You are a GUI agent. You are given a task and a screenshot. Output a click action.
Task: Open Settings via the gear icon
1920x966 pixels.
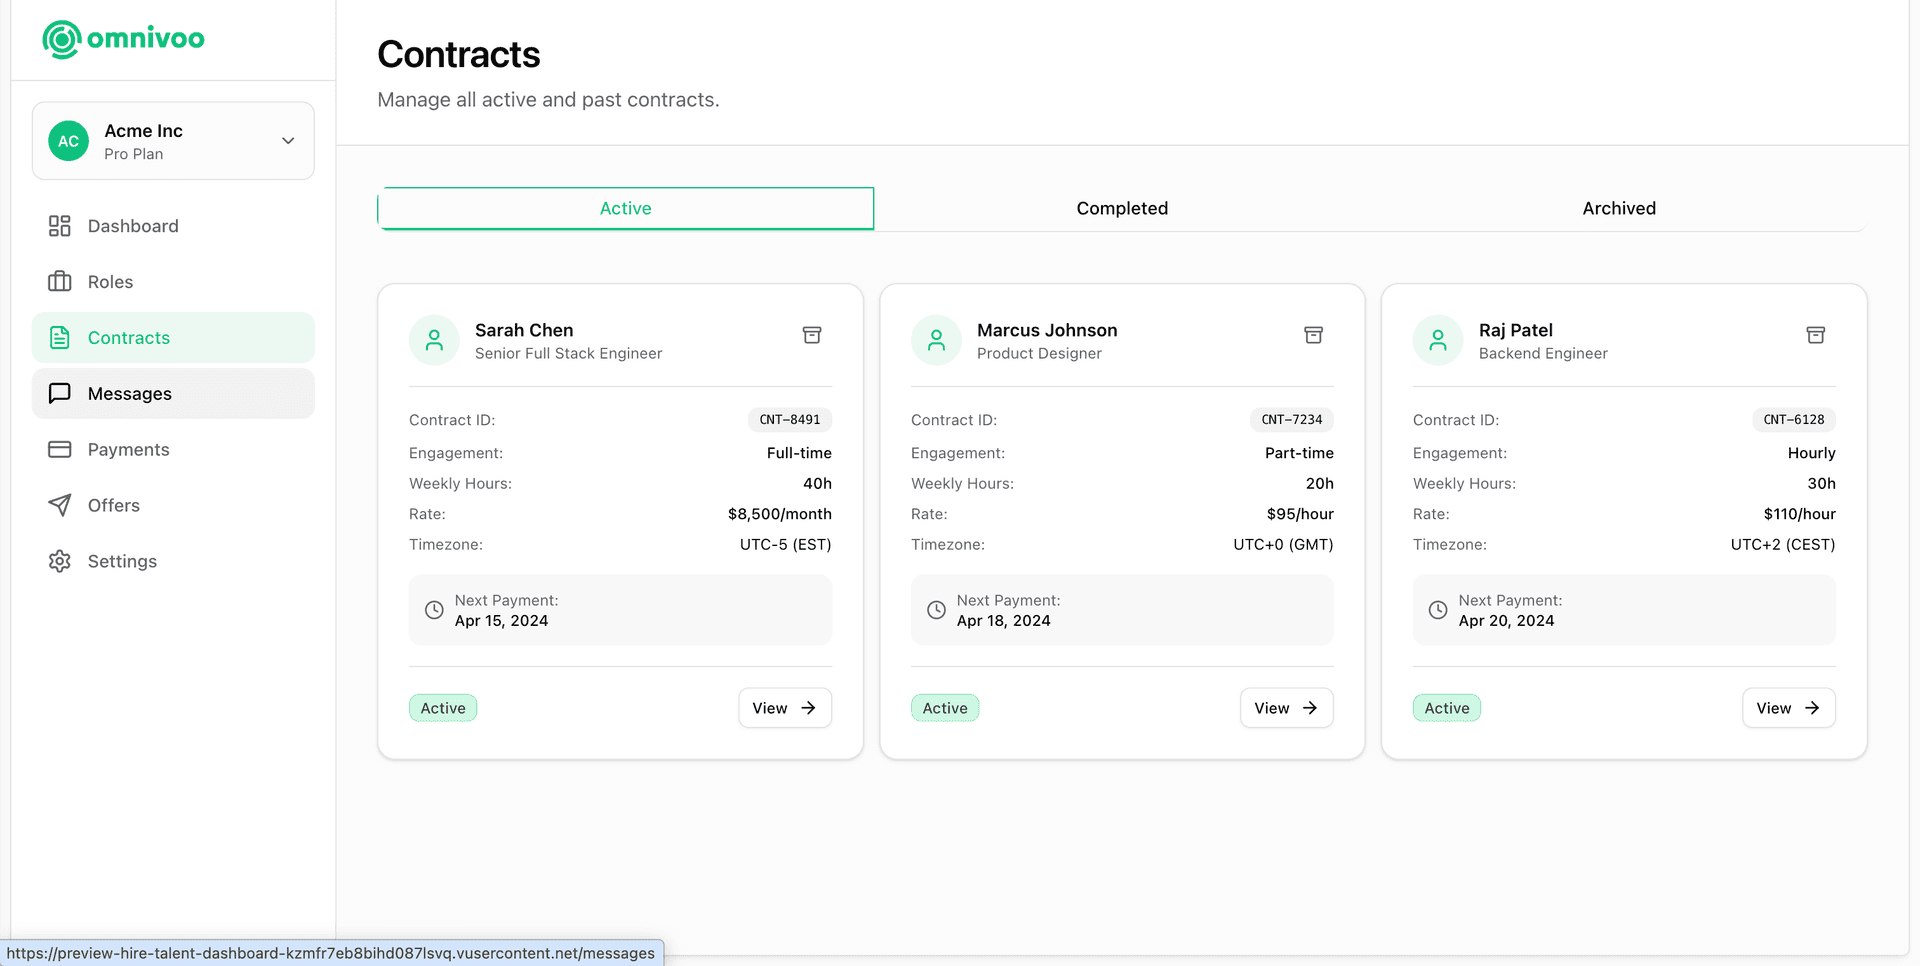[x=60, y=561]
